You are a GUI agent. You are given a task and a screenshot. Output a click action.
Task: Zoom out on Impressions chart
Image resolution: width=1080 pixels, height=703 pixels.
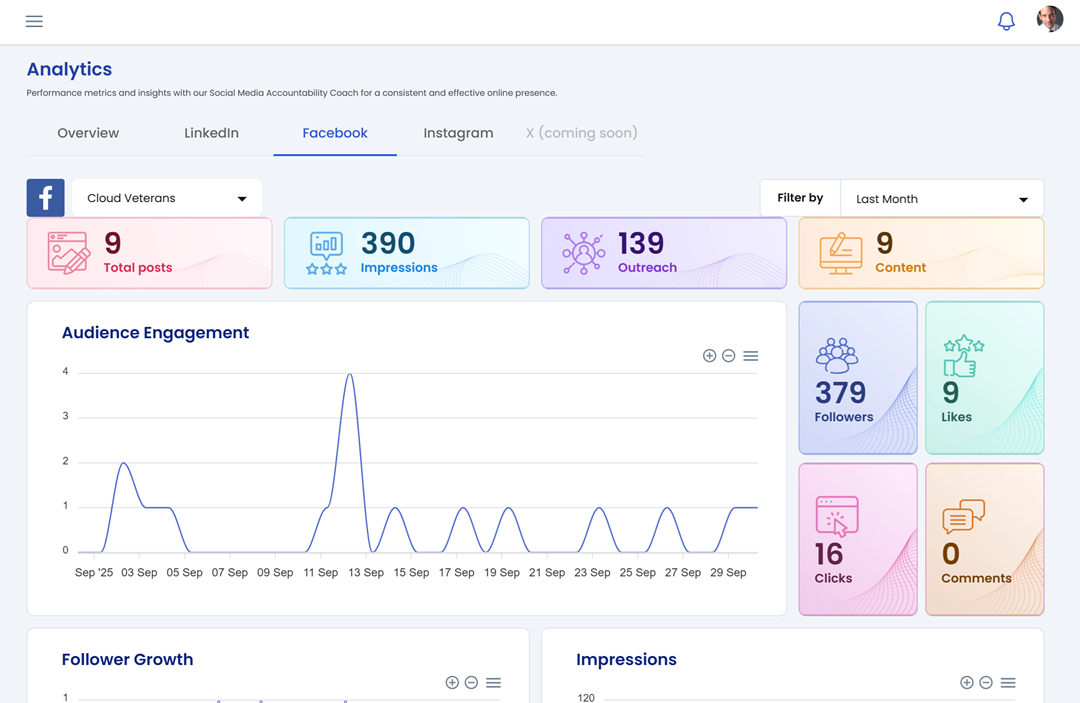pyautogui.click(x=986, y=683)
